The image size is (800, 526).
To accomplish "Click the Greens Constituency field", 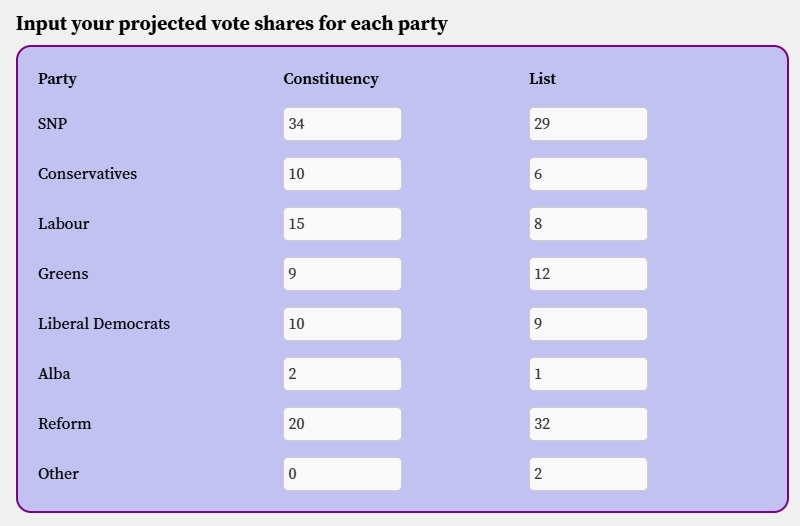I will coord(342,274).
